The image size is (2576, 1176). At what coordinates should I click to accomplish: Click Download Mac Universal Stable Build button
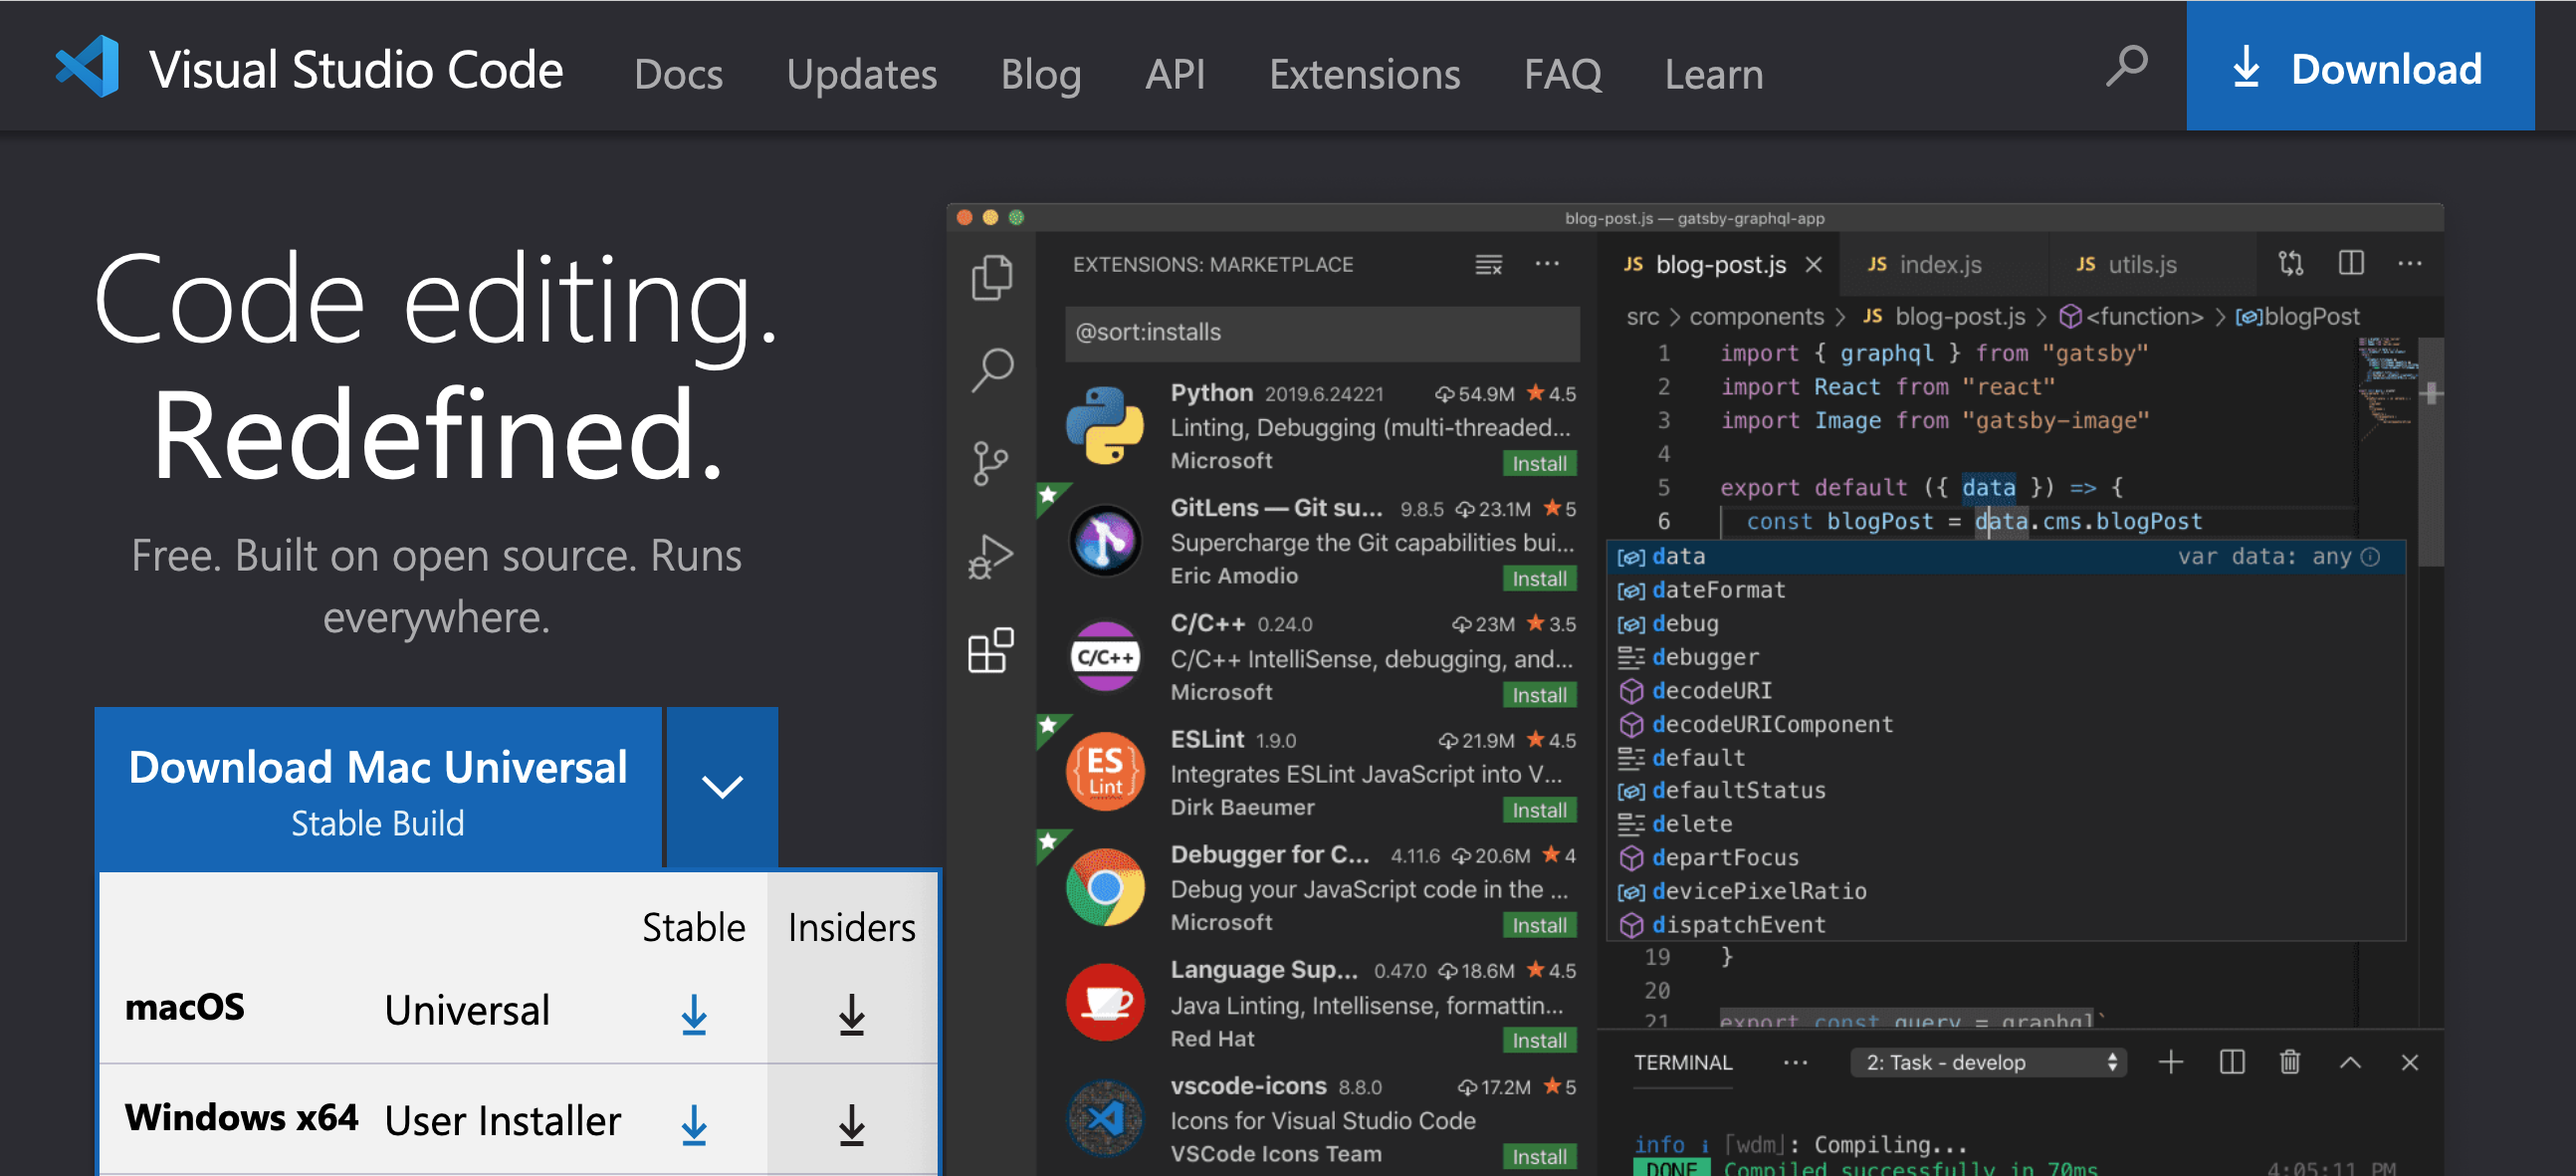point(378,787)
